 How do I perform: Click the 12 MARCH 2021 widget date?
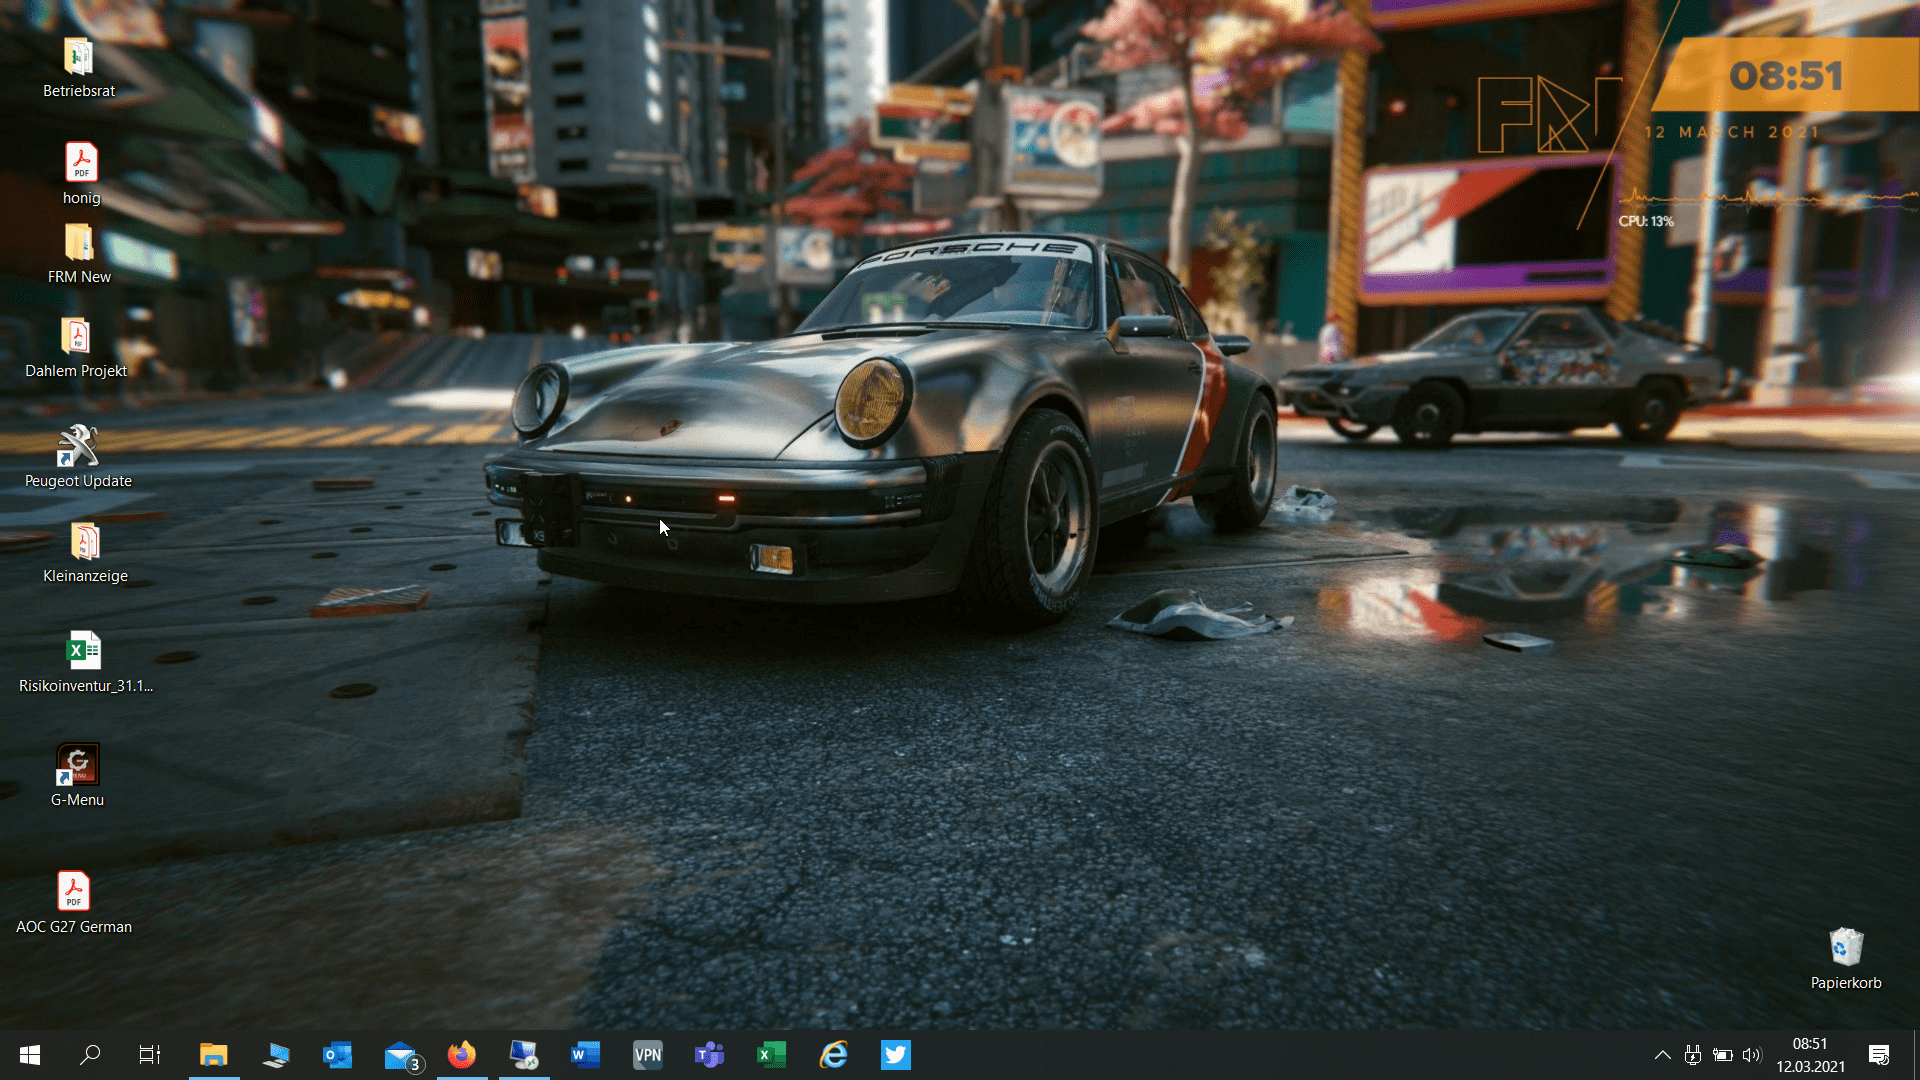[1731, 132]
